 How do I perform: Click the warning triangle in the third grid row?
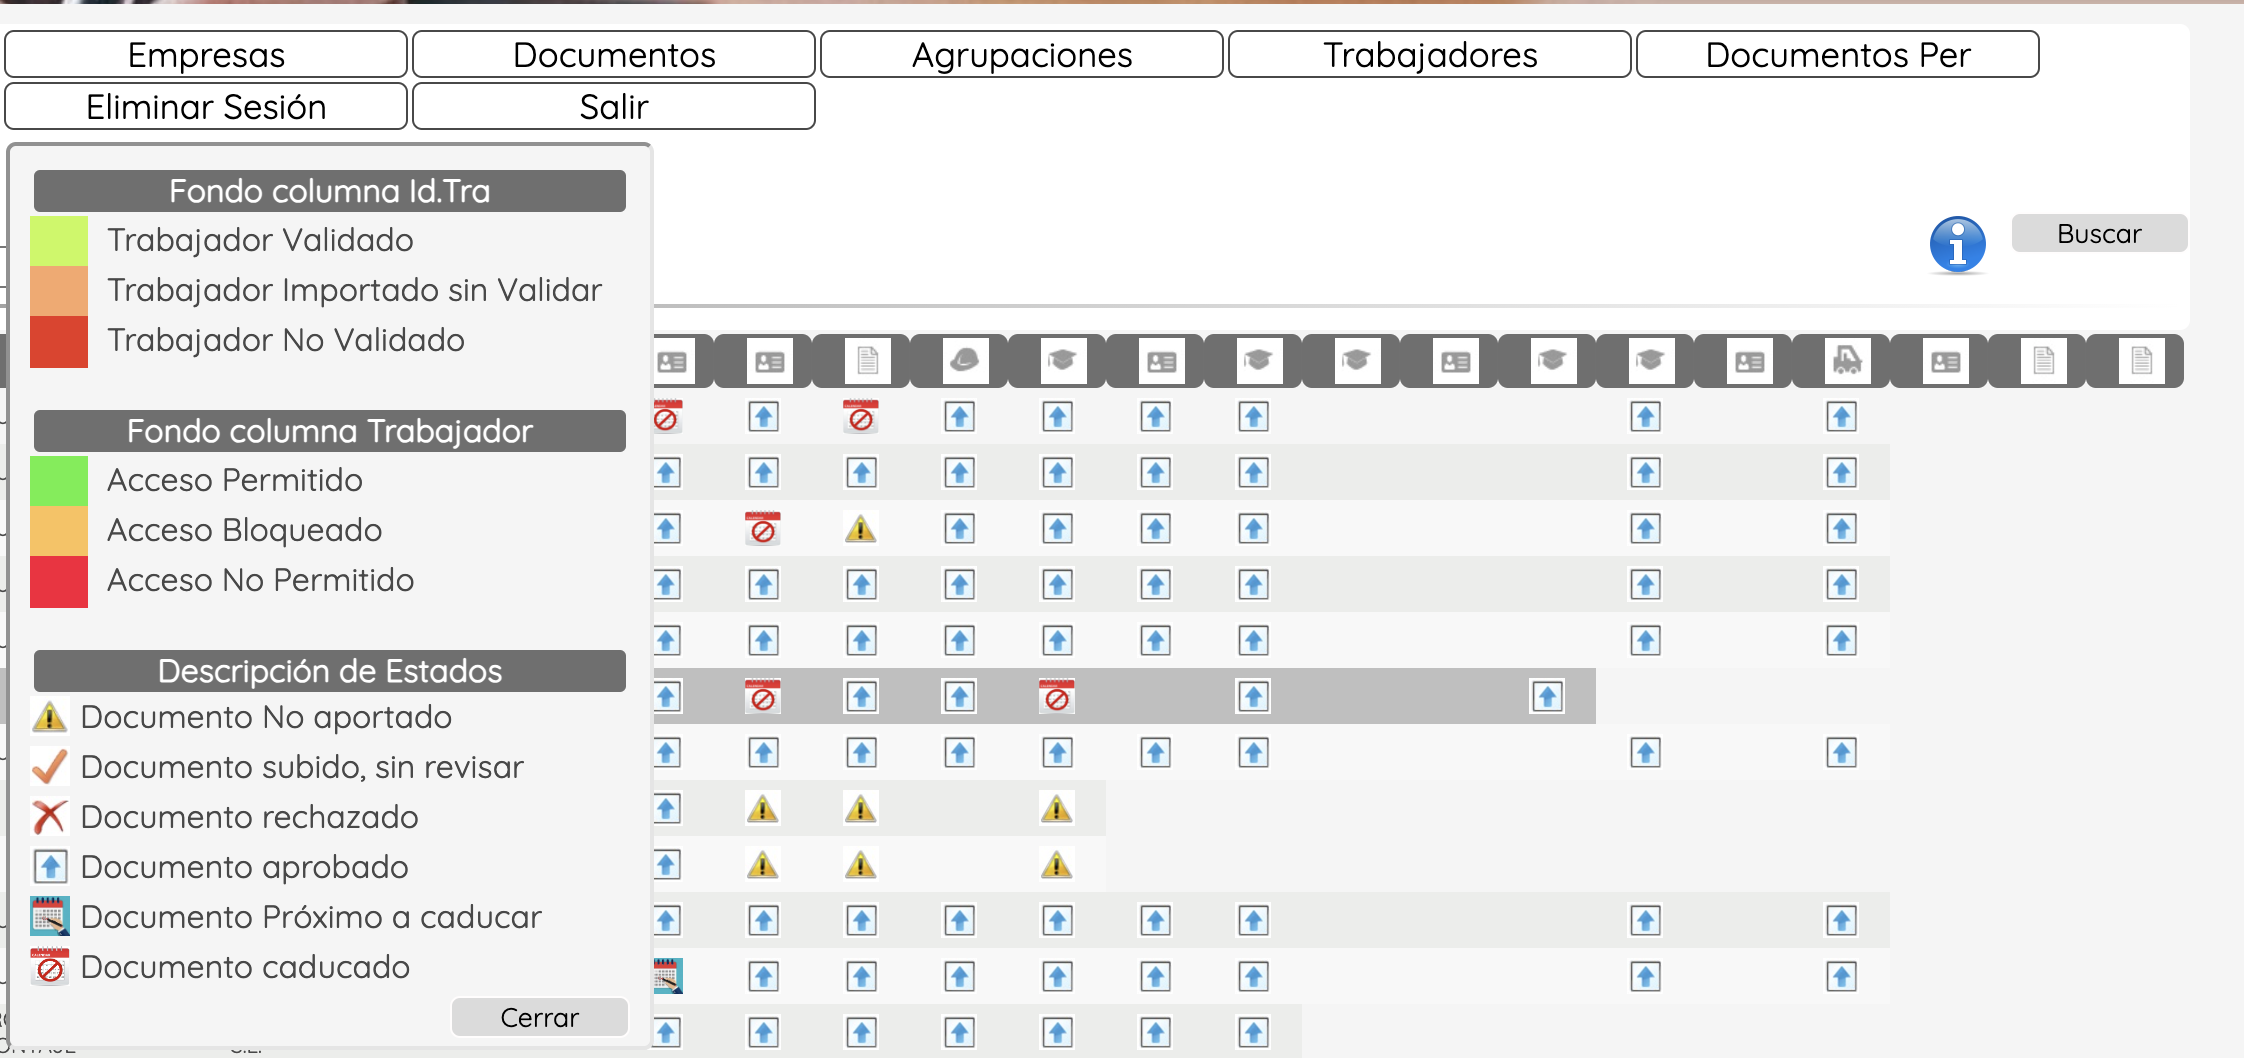[x=860, y=528]
